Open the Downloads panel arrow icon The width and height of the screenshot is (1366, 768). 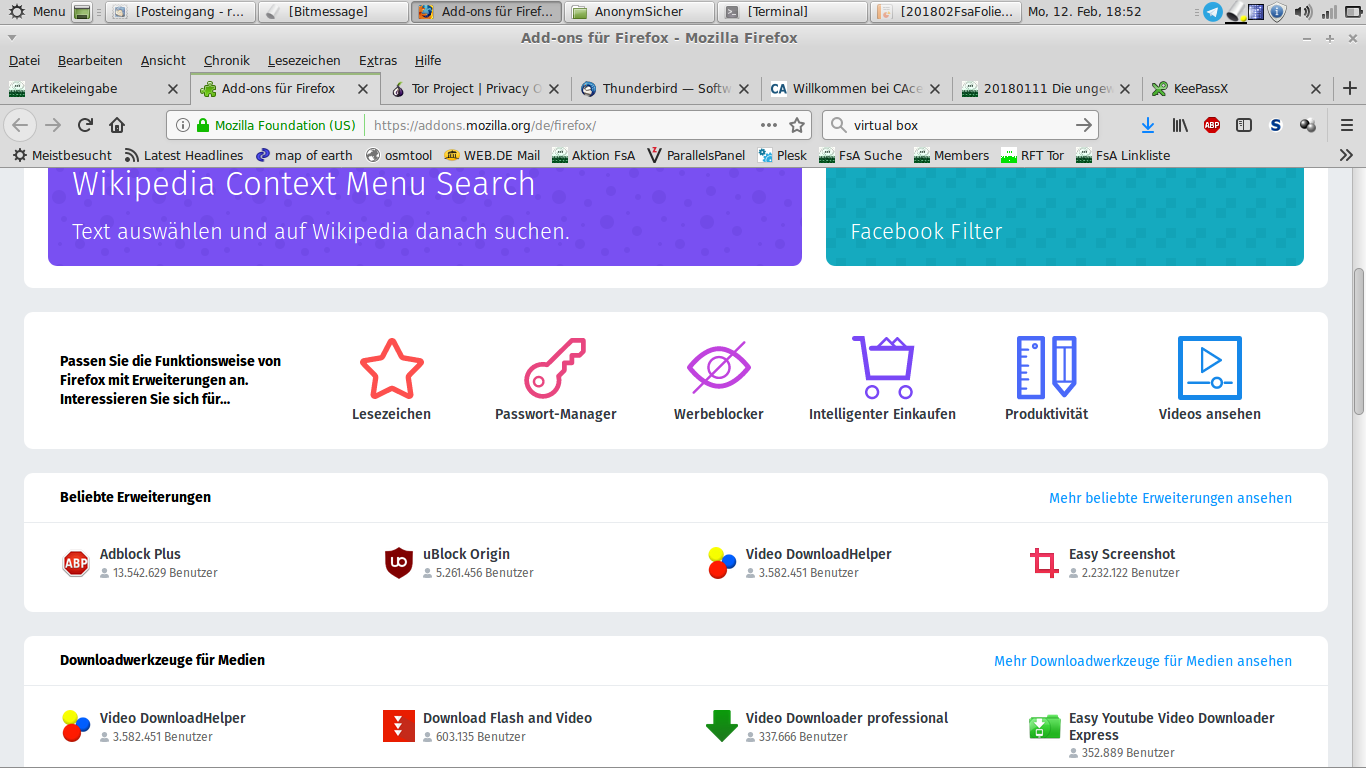[x=1148, y=125]
